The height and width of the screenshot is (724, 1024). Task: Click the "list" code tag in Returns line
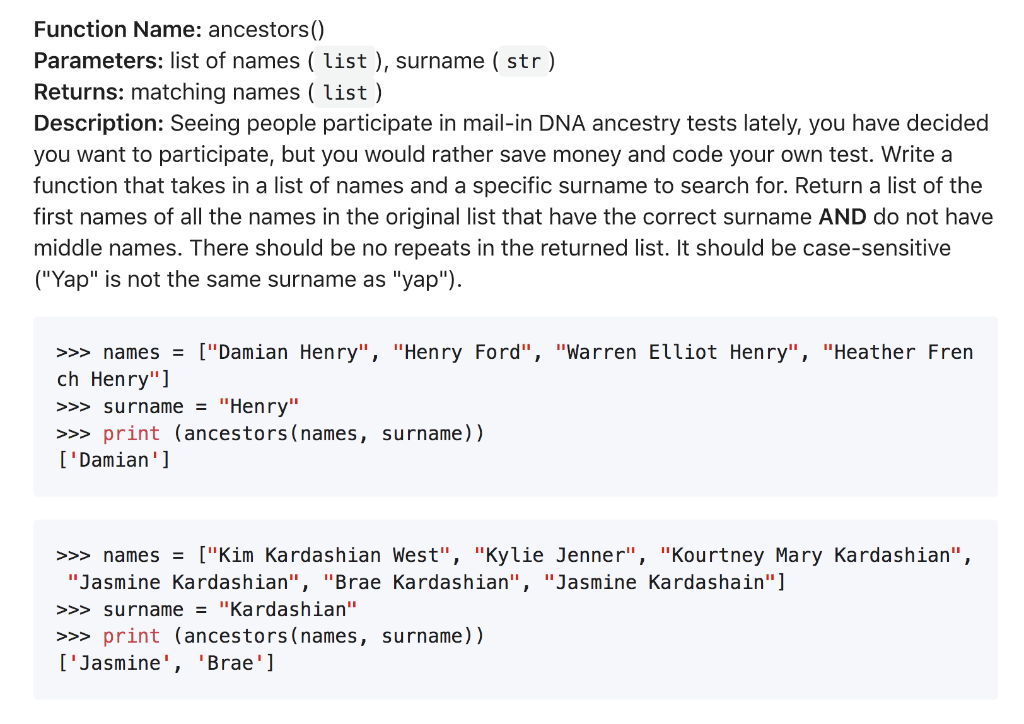[345, 93]
